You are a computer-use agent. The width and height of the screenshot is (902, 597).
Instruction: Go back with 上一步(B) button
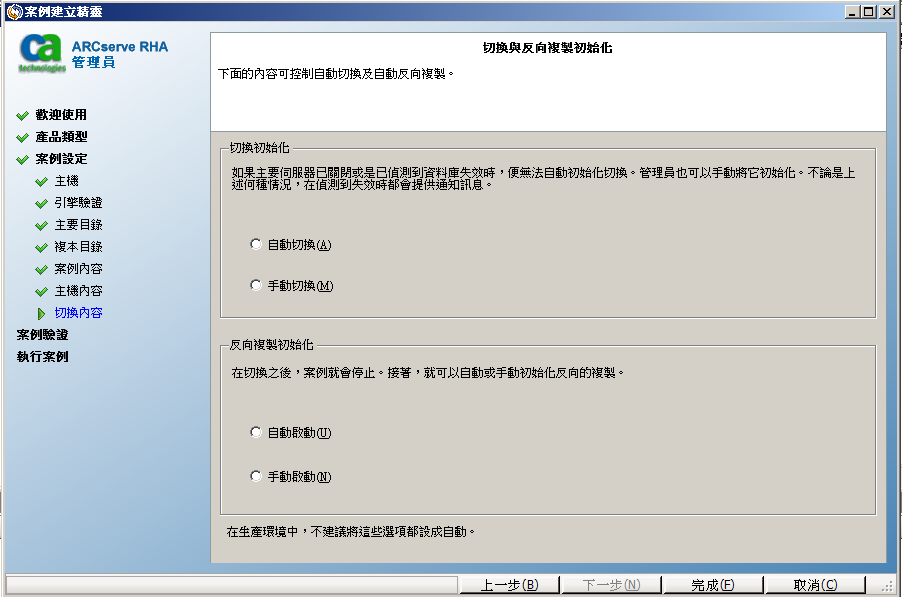509,585
